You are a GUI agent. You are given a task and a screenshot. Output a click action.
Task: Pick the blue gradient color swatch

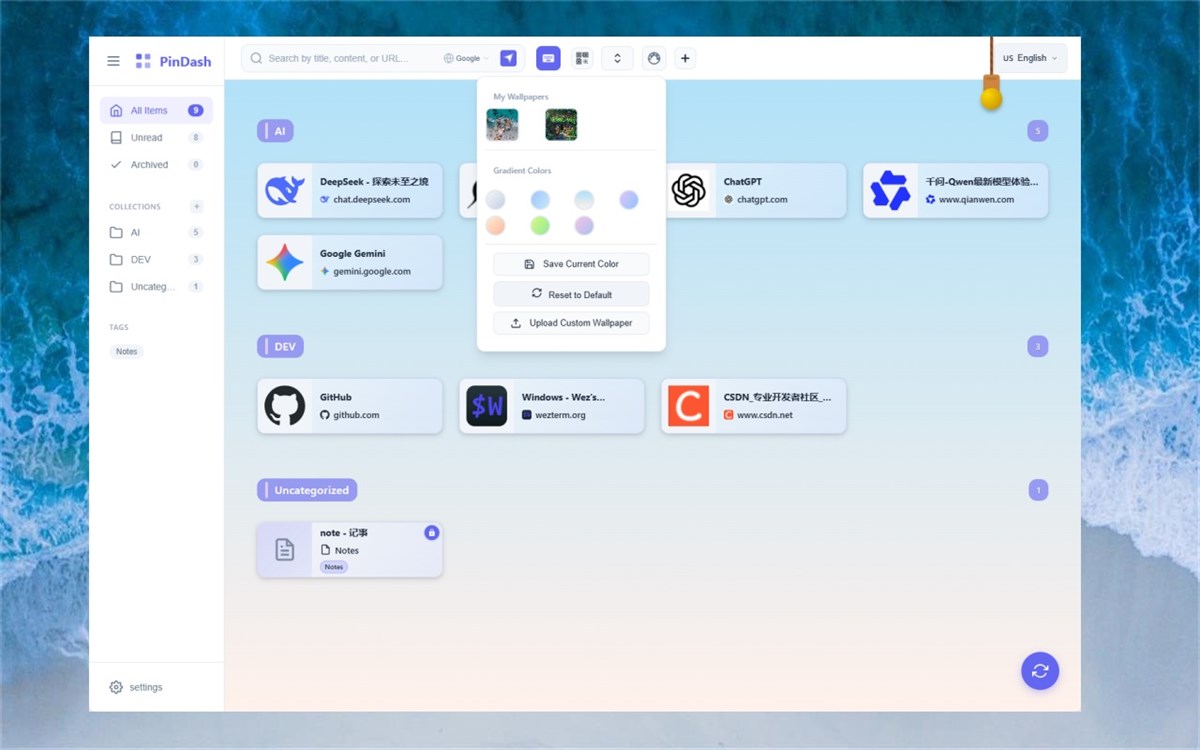[x=540, y=200]
